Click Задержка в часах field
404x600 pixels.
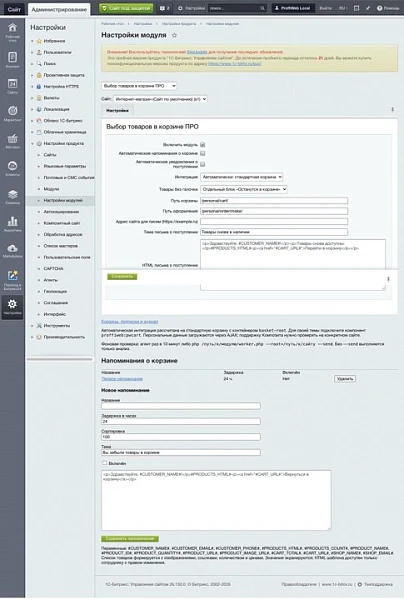click(x=181, y=421)
